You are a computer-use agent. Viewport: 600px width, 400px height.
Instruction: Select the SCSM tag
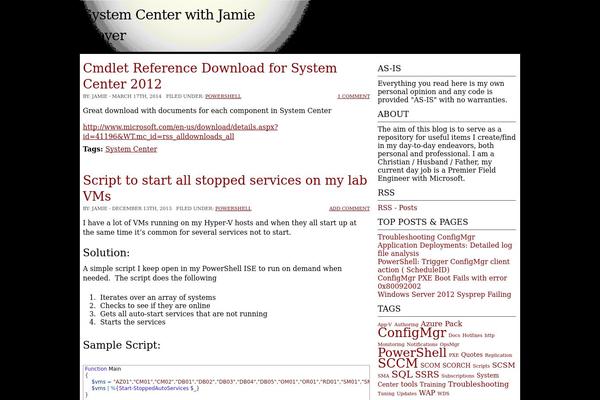click(x=503, y=365)
